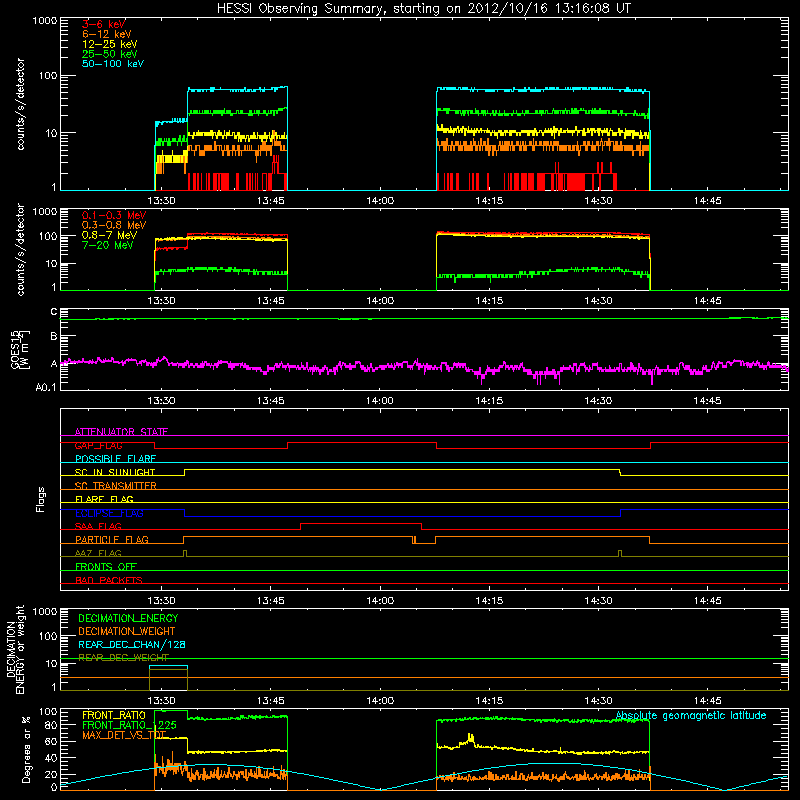Click the DECIMATION_WEIGHT legend label
The width and height of the screenshot is (800, 800).
pyautogui.click(x=127, y=631)
